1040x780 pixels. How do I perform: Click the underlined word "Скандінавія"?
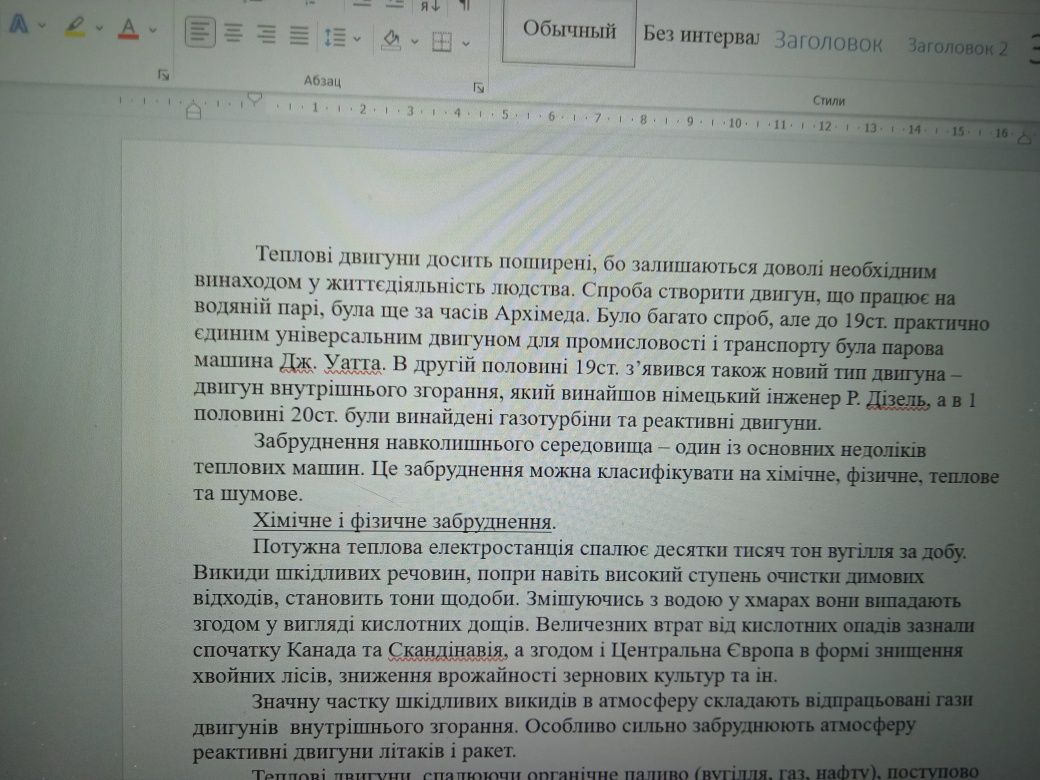448,651
